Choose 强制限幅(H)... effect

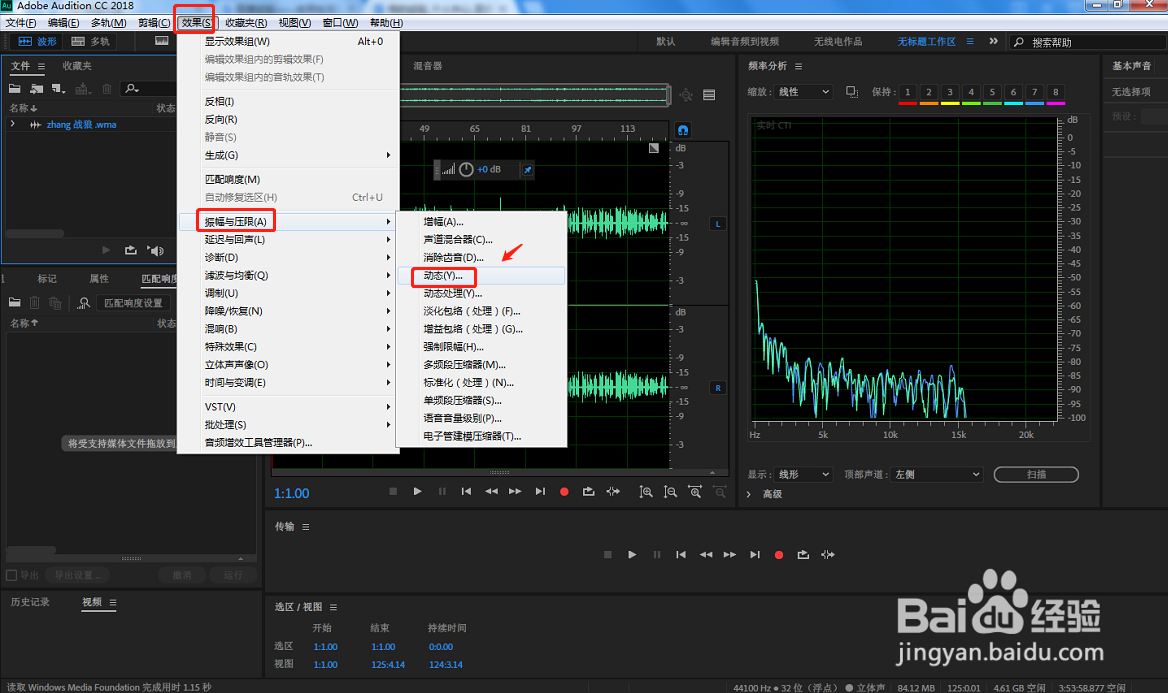pyautogui.click(x=454, y=346)
